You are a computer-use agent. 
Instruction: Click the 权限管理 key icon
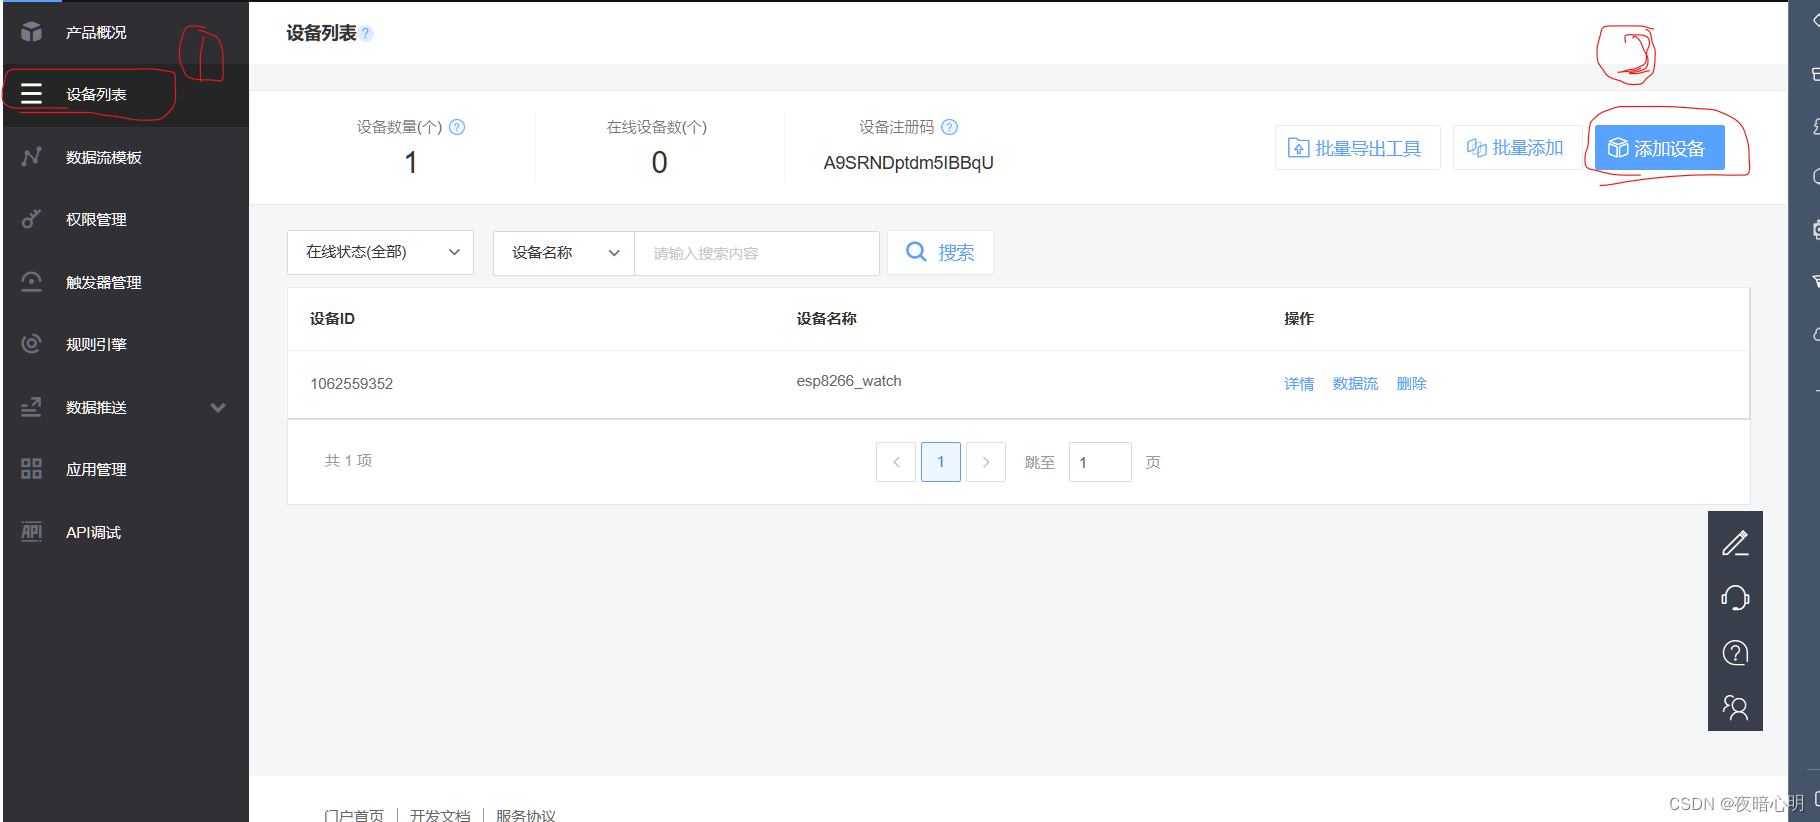click(x=32, y=219)
